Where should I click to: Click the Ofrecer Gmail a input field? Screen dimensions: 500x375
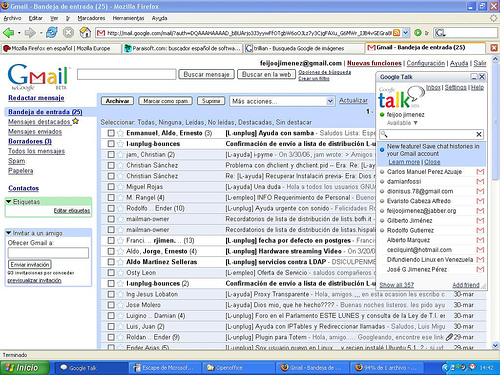pyautogui.click(x=48, y=253)
